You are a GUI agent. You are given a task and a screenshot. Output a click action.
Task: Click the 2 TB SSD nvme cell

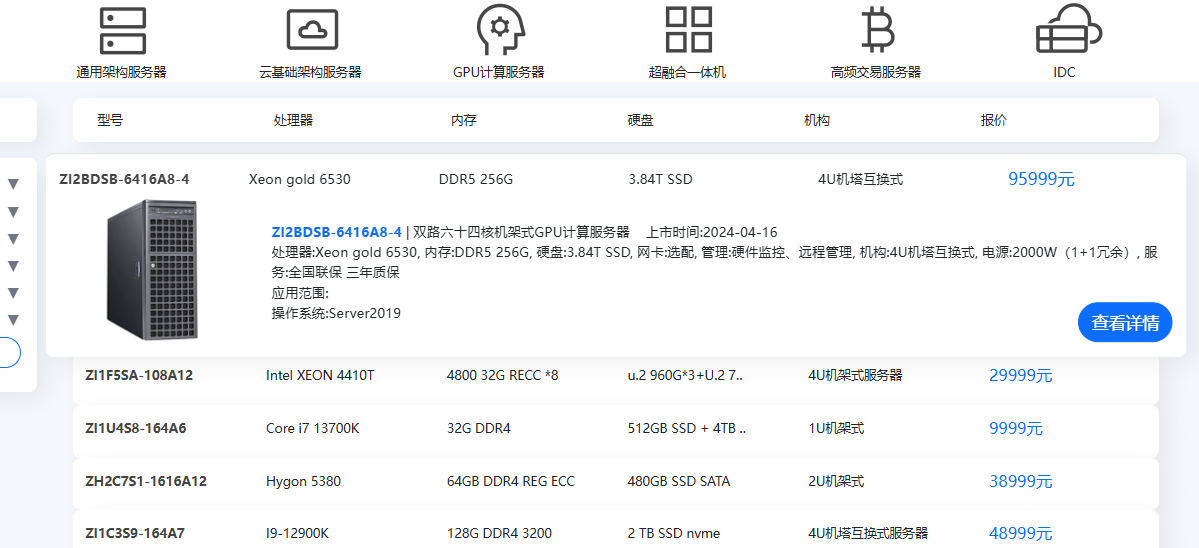click(x=674, y=533)
